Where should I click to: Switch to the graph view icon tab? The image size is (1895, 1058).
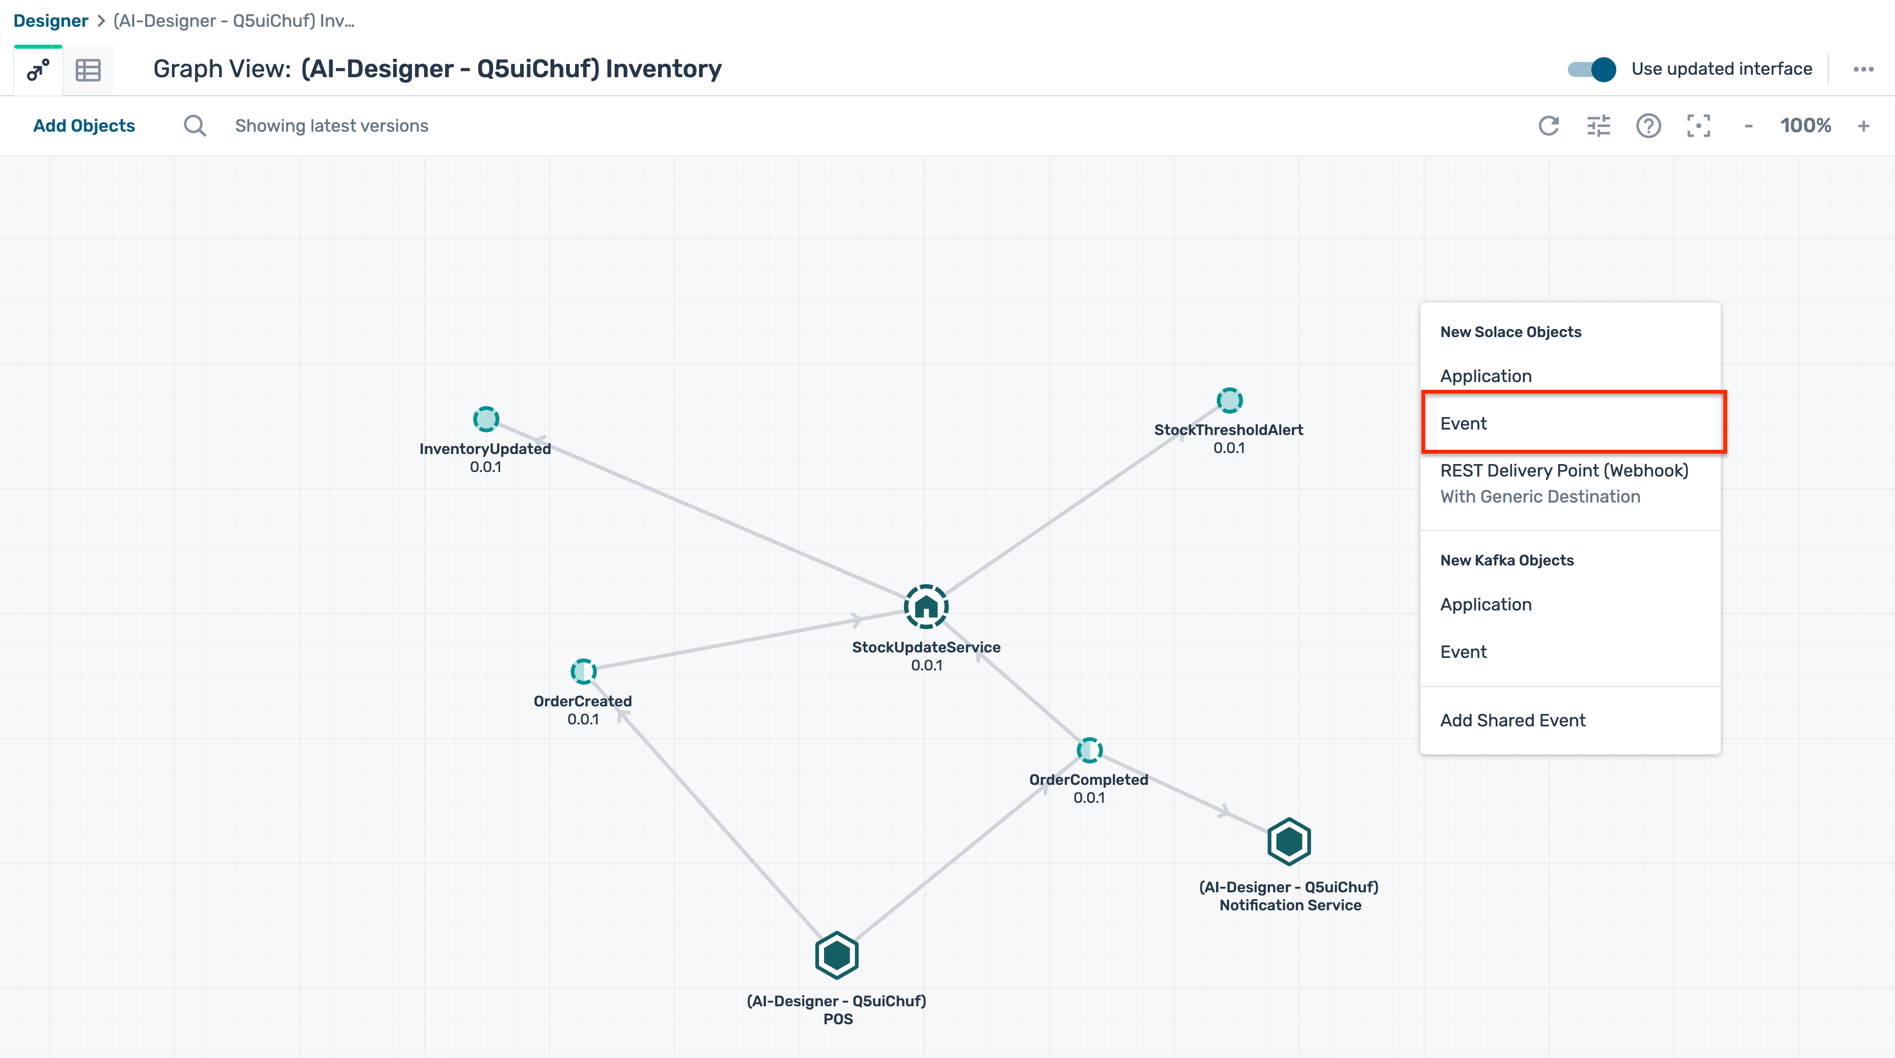38,70
